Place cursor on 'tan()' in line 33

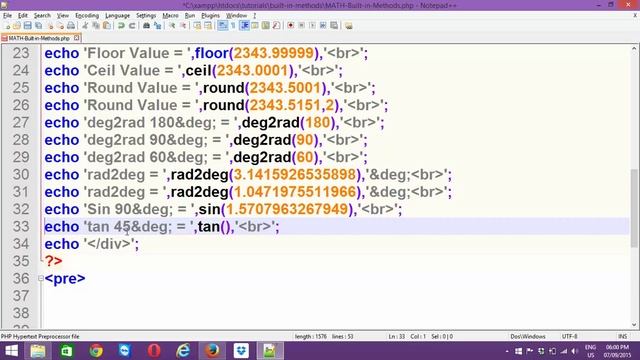point(214,227)
